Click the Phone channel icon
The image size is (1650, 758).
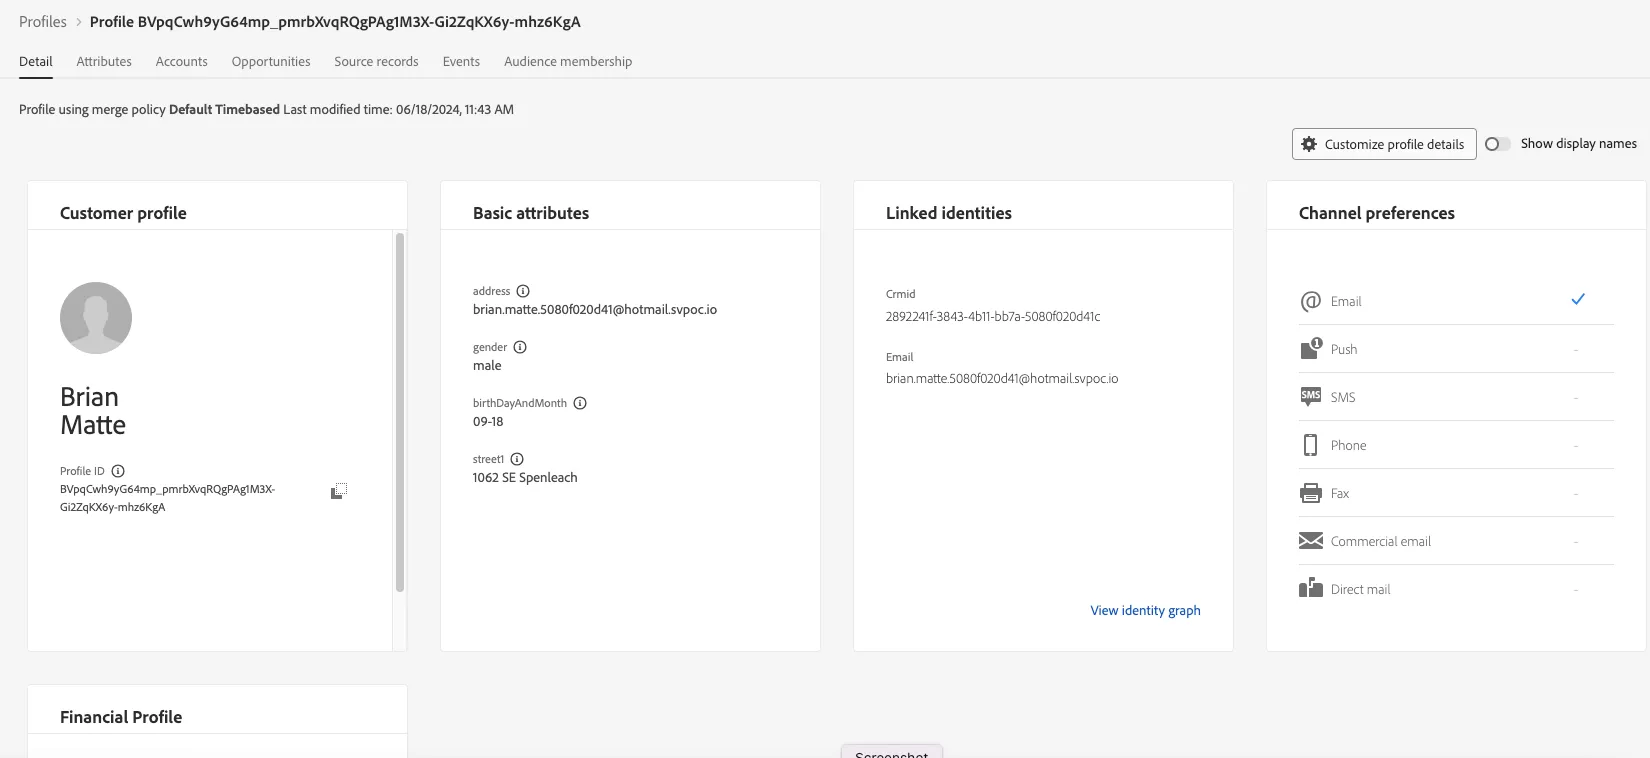[x=1310, y=445]
